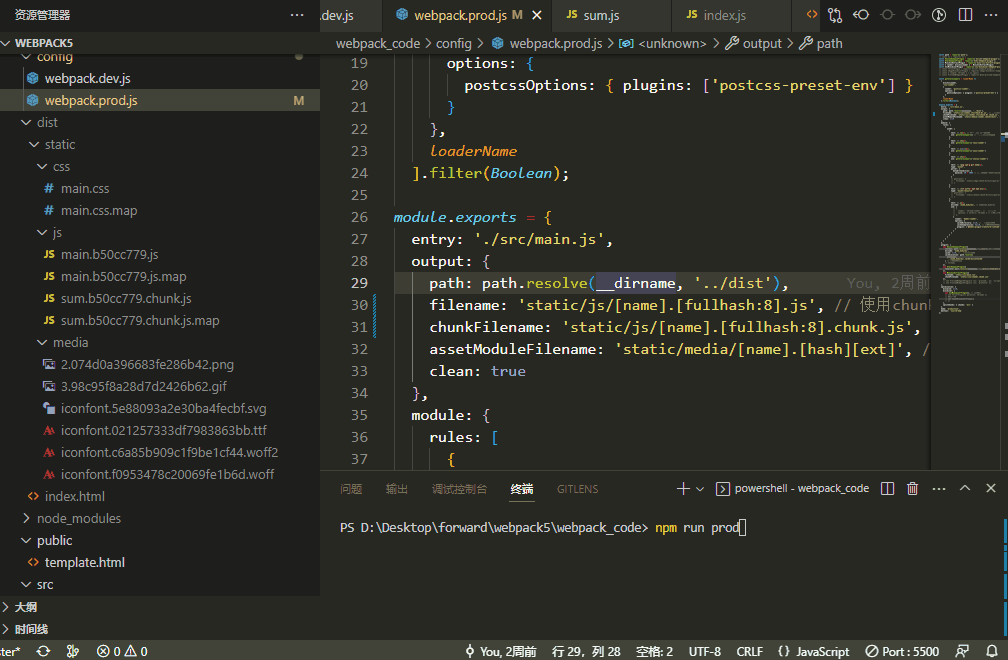Open index.html in the dist folder

pyautogui.click(x=74, y=496)
